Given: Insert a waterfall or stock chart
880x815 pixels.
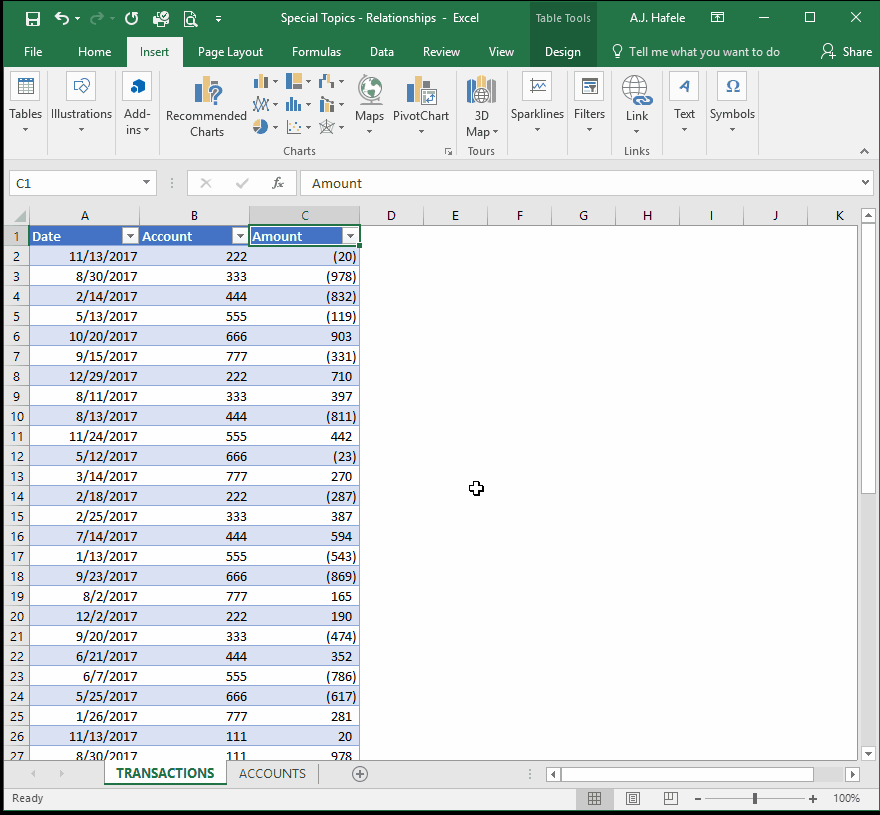Looking at the screenshot, I should [331, 82].
